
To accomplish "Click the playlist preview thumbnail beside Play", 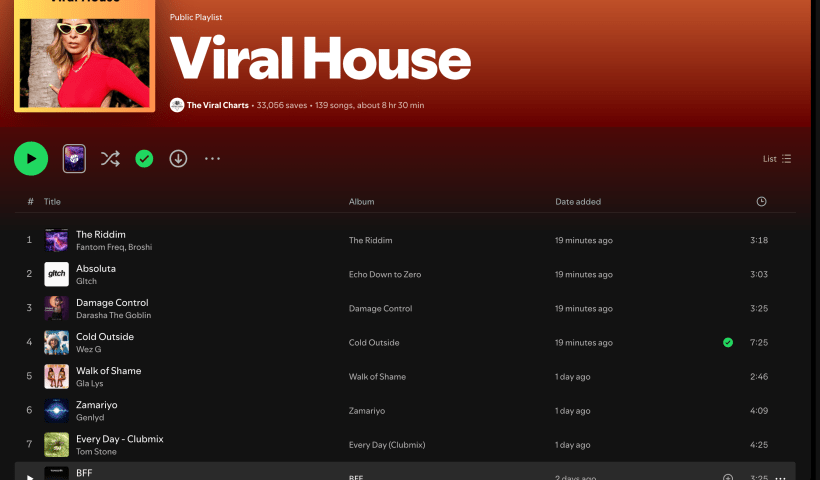I will (x=74, y=158).
